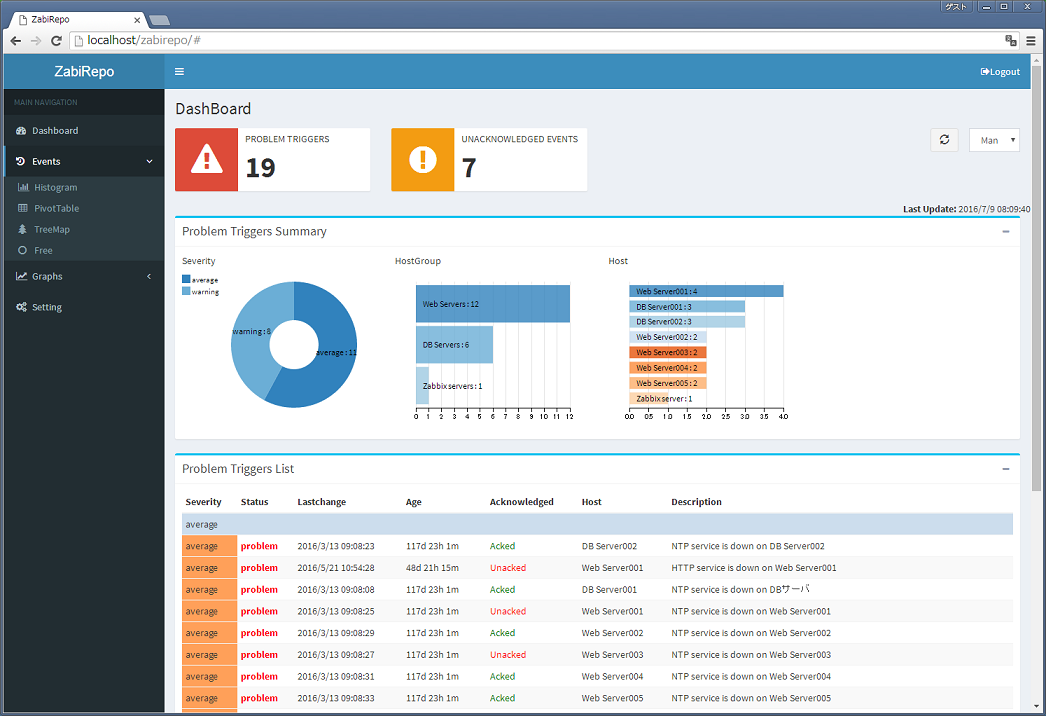Click the browser forward arrow
Viewport: 1046px width, 716px height.
(x=36, y=41)
